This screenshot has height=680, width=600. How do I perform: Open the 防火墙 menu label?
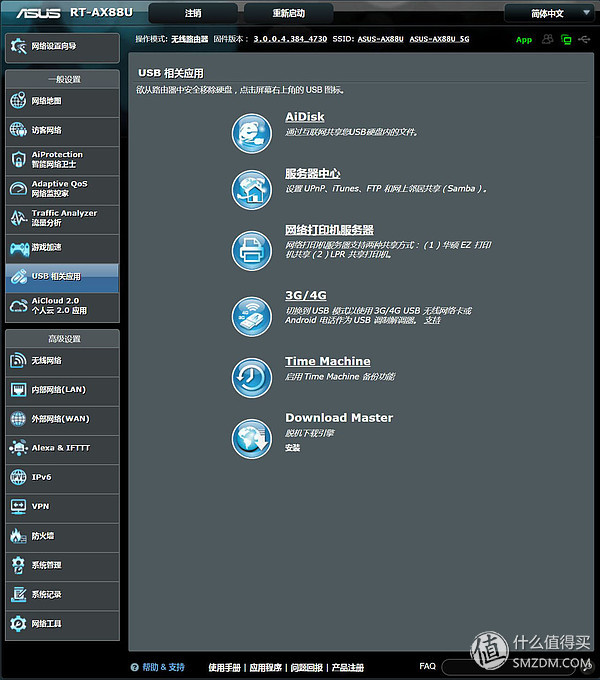[42, 536]
